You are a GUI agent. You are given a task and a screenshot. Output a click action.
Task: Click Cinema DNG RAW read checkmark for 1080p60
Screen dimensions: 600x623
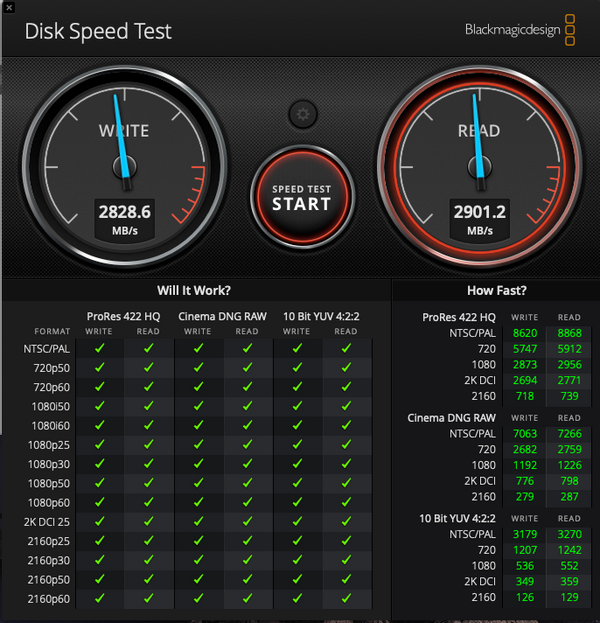coord(247,502)
